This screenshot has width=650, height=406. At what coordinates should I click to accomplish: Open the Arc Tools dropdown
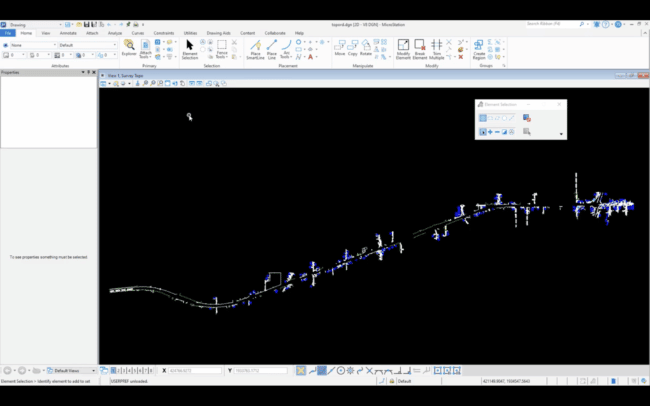pyautogui.click(x=286, y=49)
